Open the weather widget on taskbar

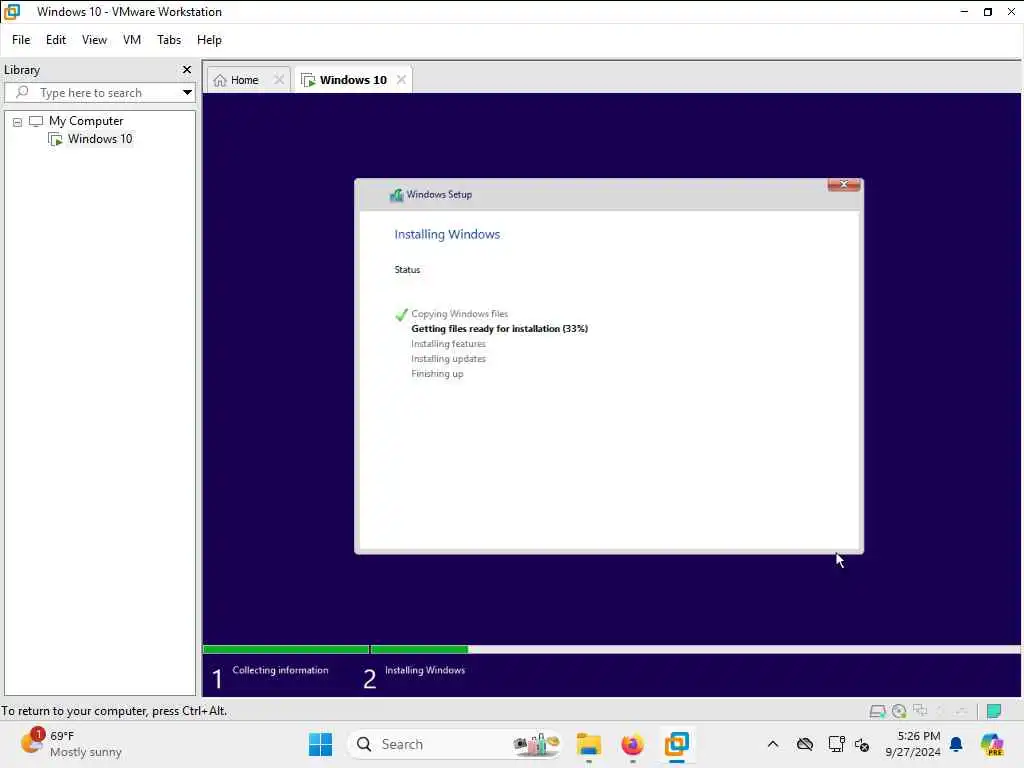(x=71, y=744)
